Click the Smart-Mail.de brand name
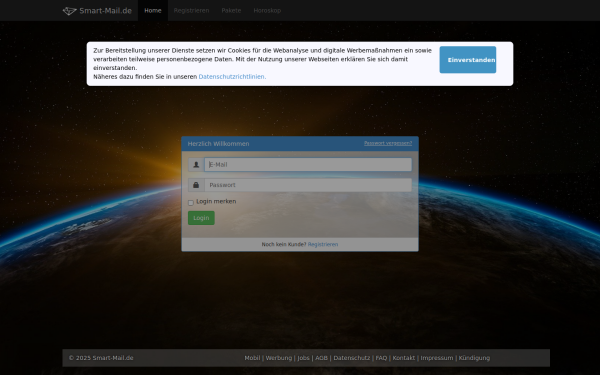Screen dimensions: 600x375 [106, 11]
